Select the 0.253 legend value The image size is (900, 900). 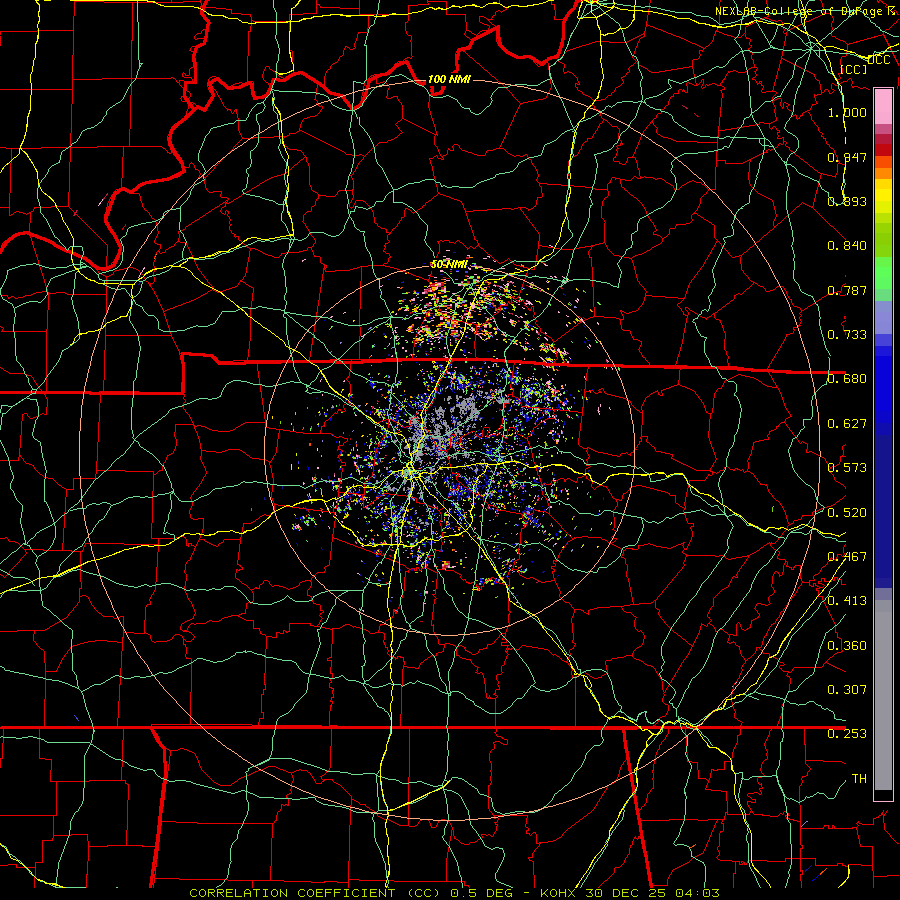pos(847,734)
